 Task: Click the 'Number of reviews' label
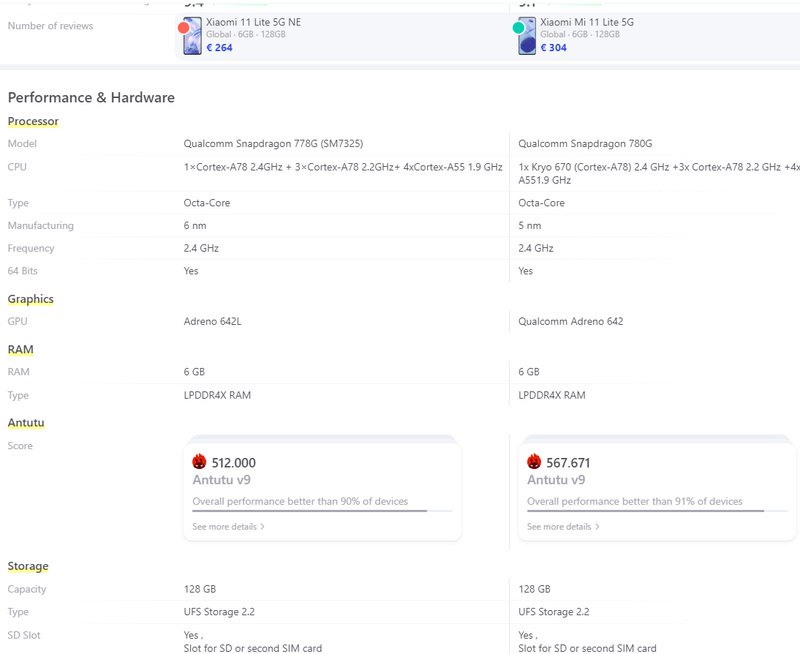pyautogui.click(x=51, y=26)
